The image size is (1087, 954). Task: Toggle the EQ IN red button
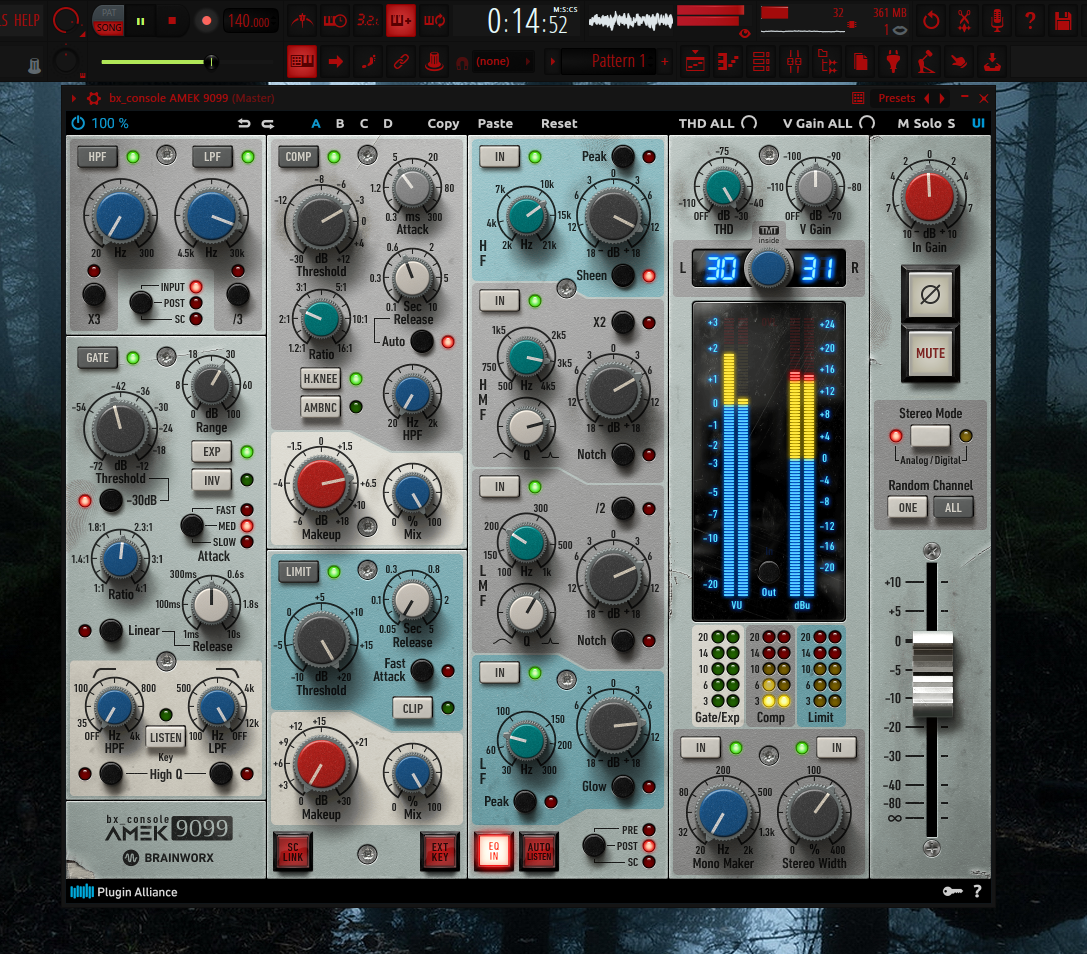(494, 851)
